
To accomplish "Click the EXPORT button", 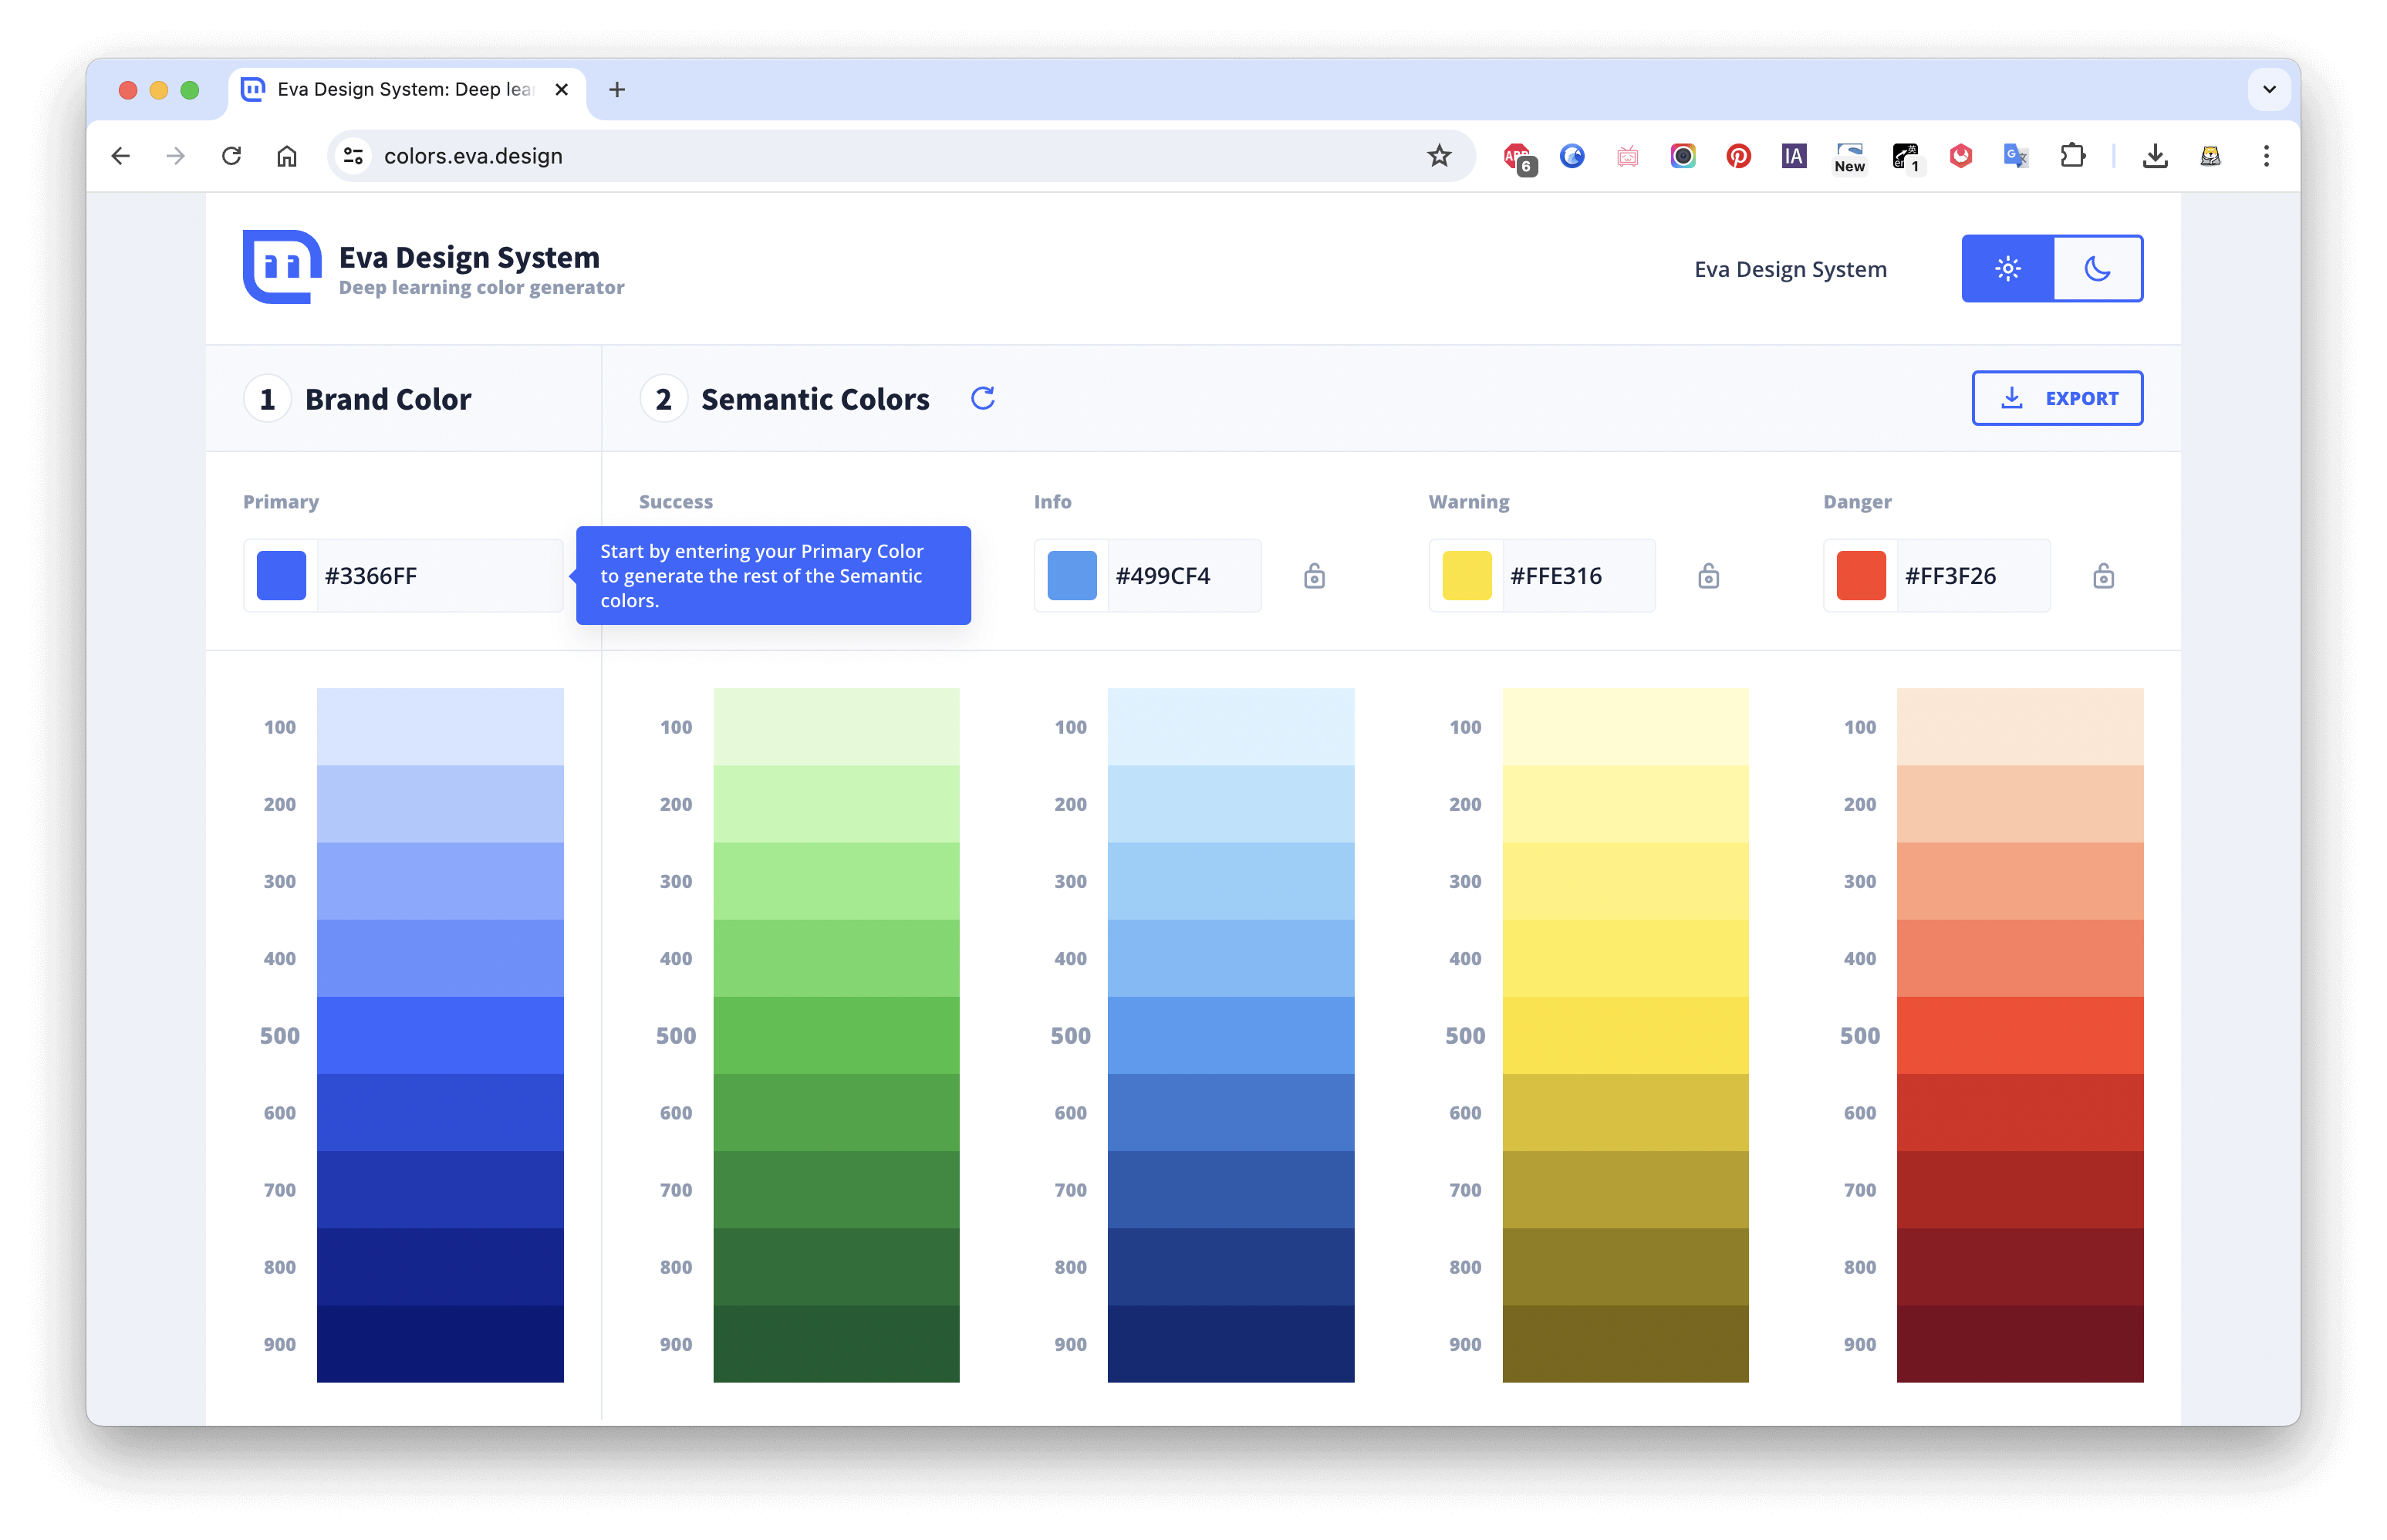I will (2057, 398).
